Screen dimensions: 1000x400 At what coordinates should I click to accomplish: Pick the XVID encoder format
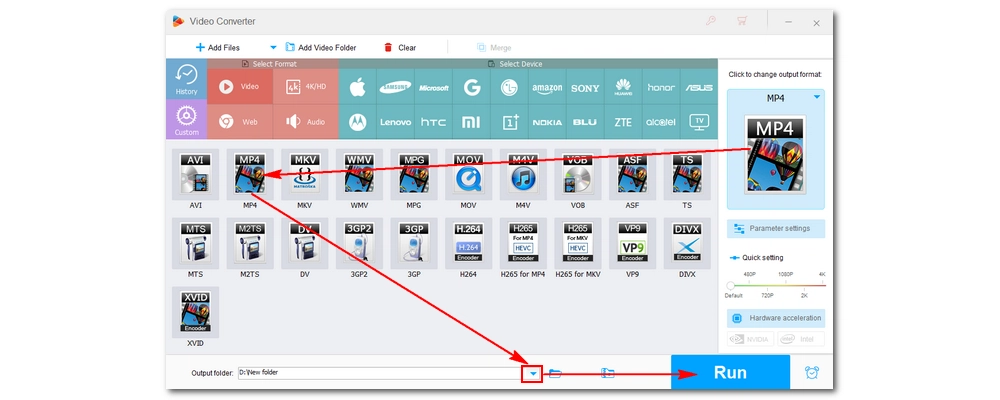[195, 312]
